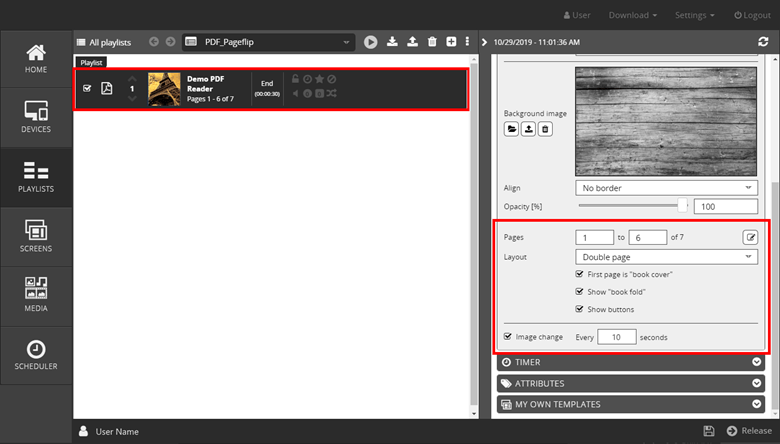780x444 pixels.
Task: Open the Settings menu
Action: tap(694, 15)
